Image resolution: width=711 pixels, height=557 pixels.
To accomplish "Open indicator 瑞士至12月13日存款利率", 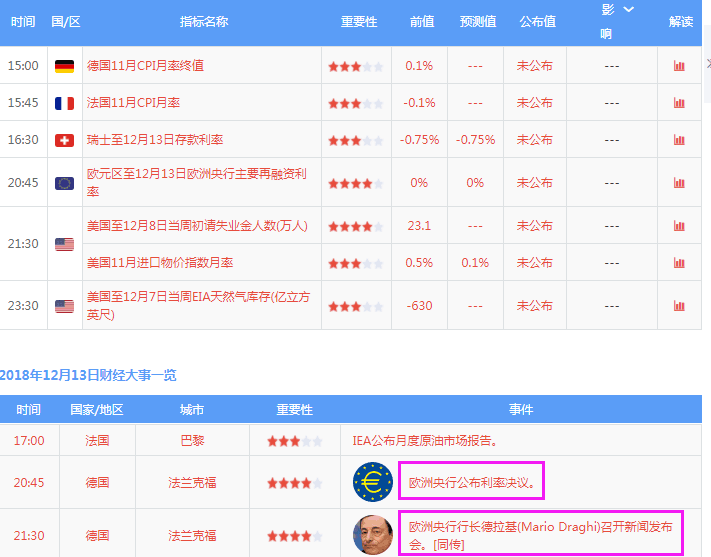I will click(x=155, y=140).
